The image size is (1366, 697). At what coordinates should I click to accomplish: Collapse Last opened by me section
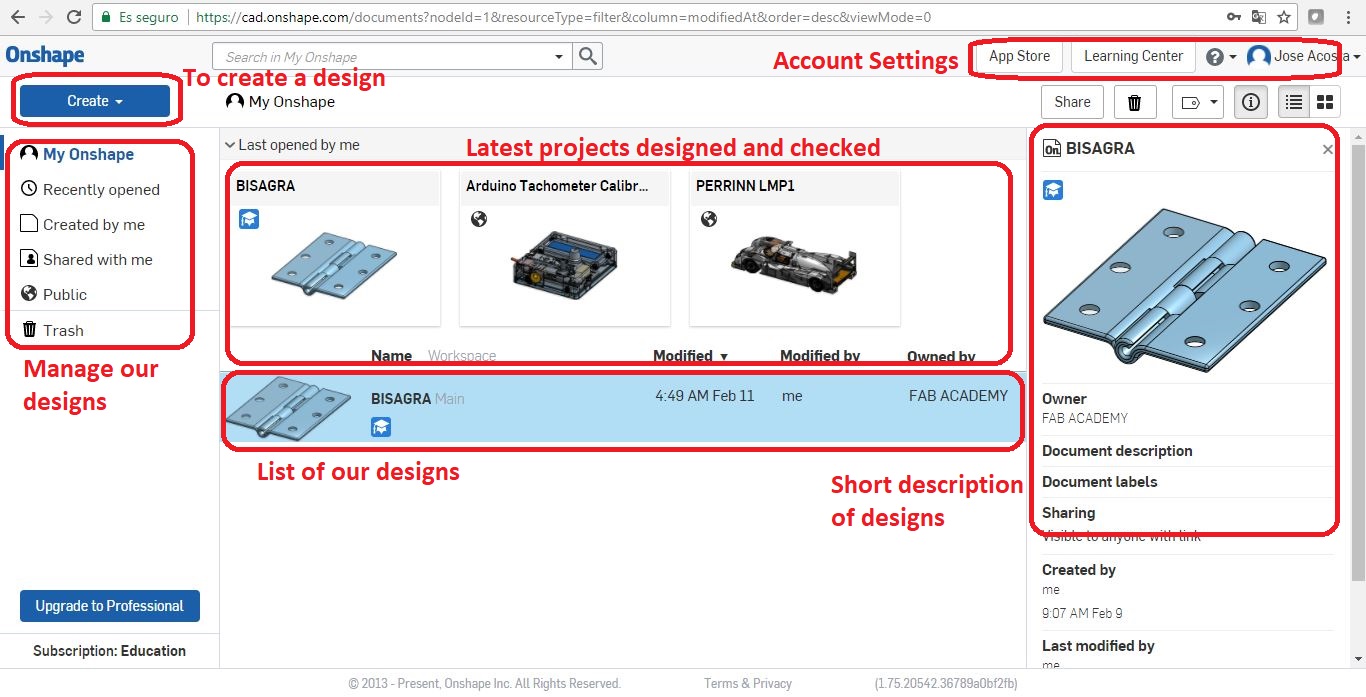coord(294,145)
